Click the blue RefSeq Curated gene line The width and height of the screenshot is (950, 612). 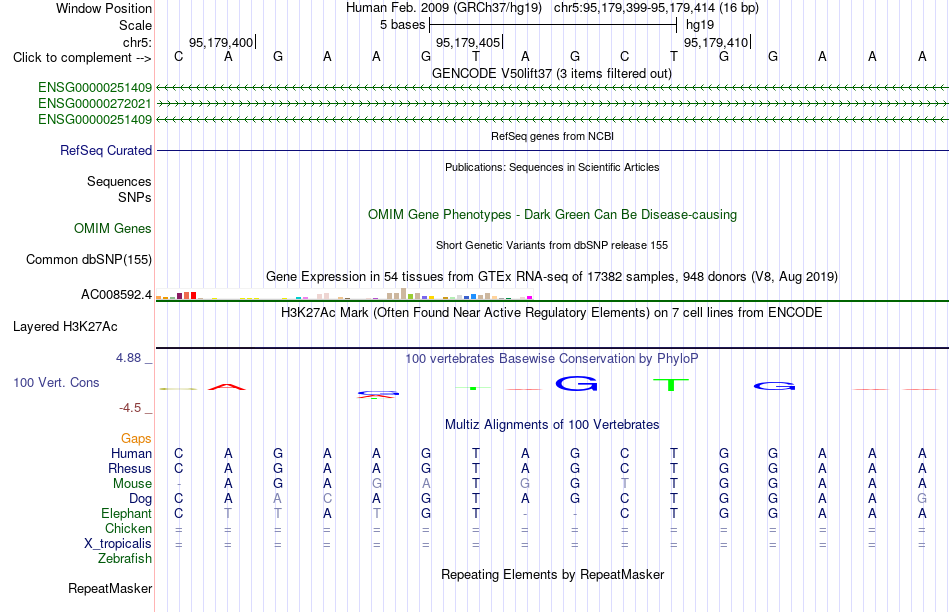pos(552,150)
